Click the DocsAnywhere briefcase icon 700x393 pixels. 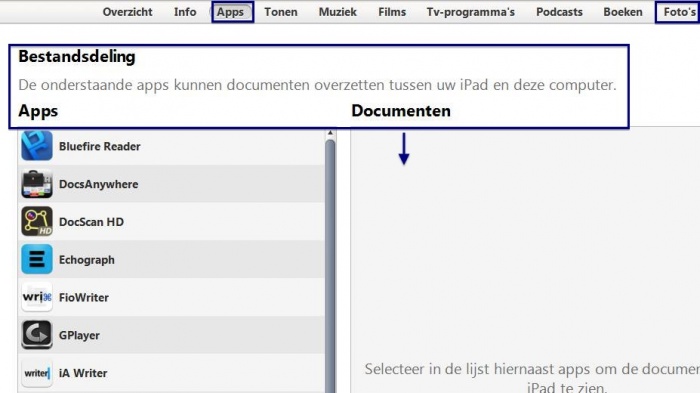37,184
